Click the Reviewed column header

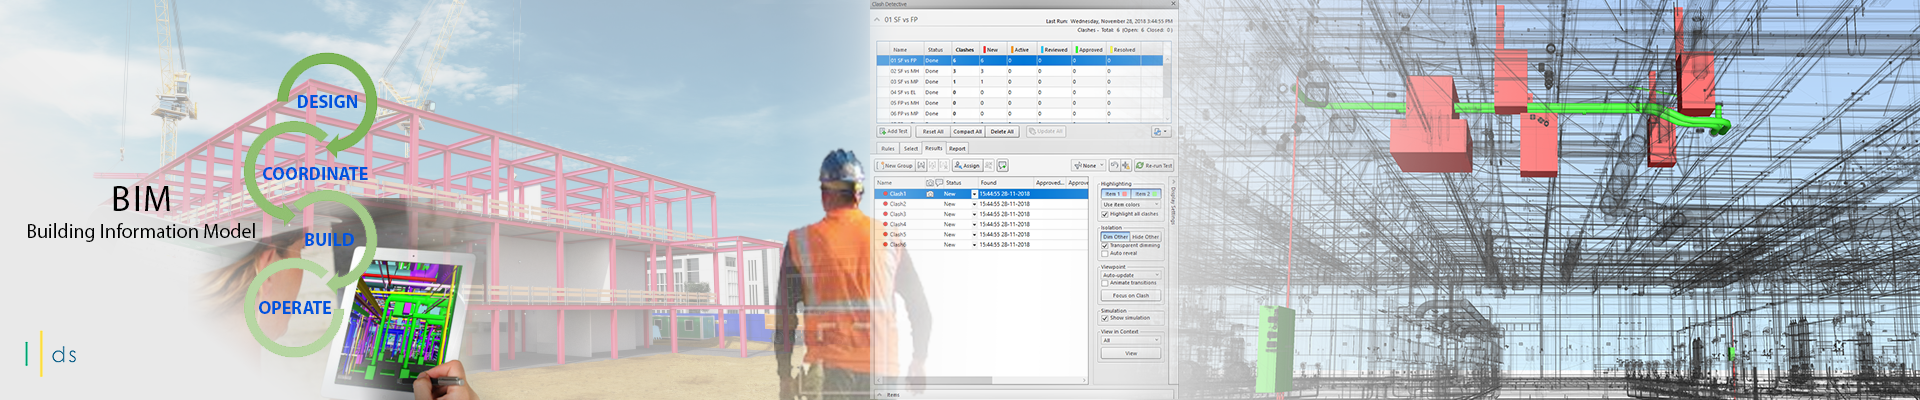pyautogui.click(x=1055, y=49)
